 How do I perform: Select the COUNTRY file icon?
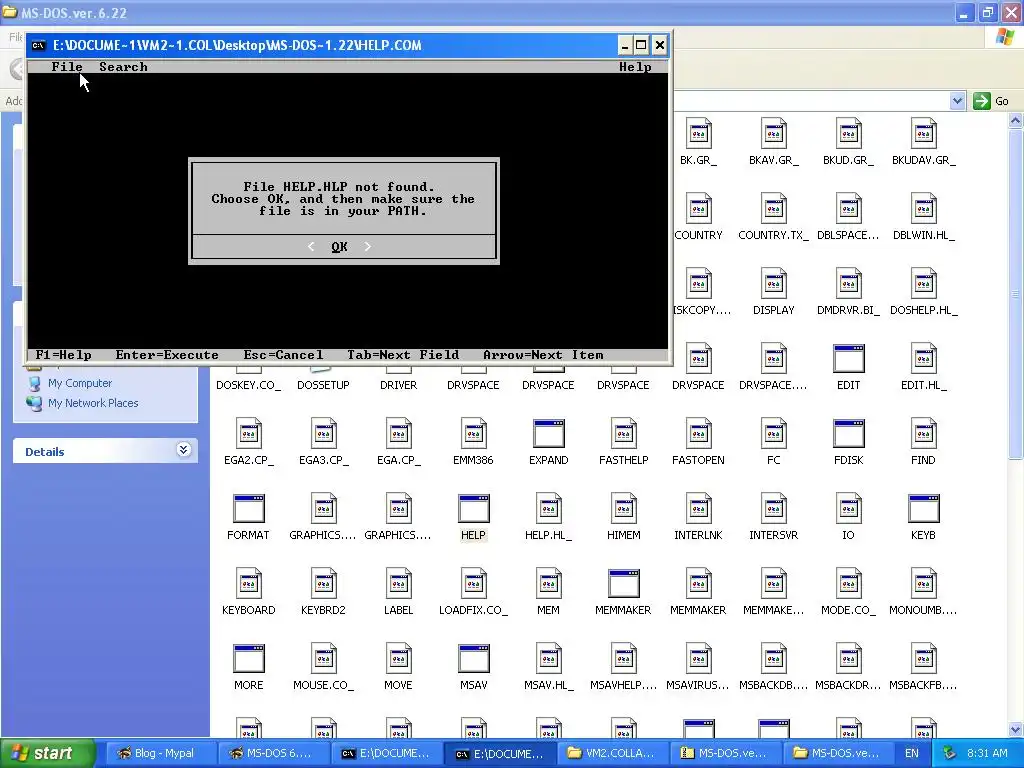tap(698, 209)
